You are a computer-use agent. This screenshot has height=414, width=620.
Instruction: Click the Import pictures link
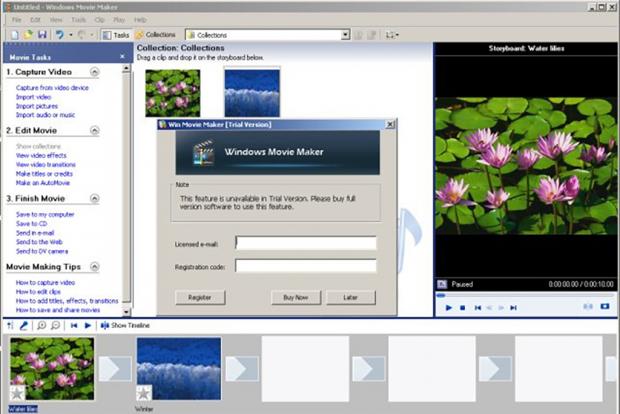37,106
